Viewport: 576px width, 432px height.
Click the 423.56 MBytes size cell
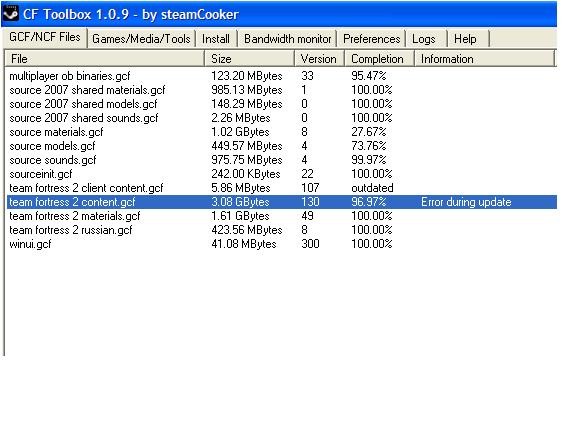[246, 230]
